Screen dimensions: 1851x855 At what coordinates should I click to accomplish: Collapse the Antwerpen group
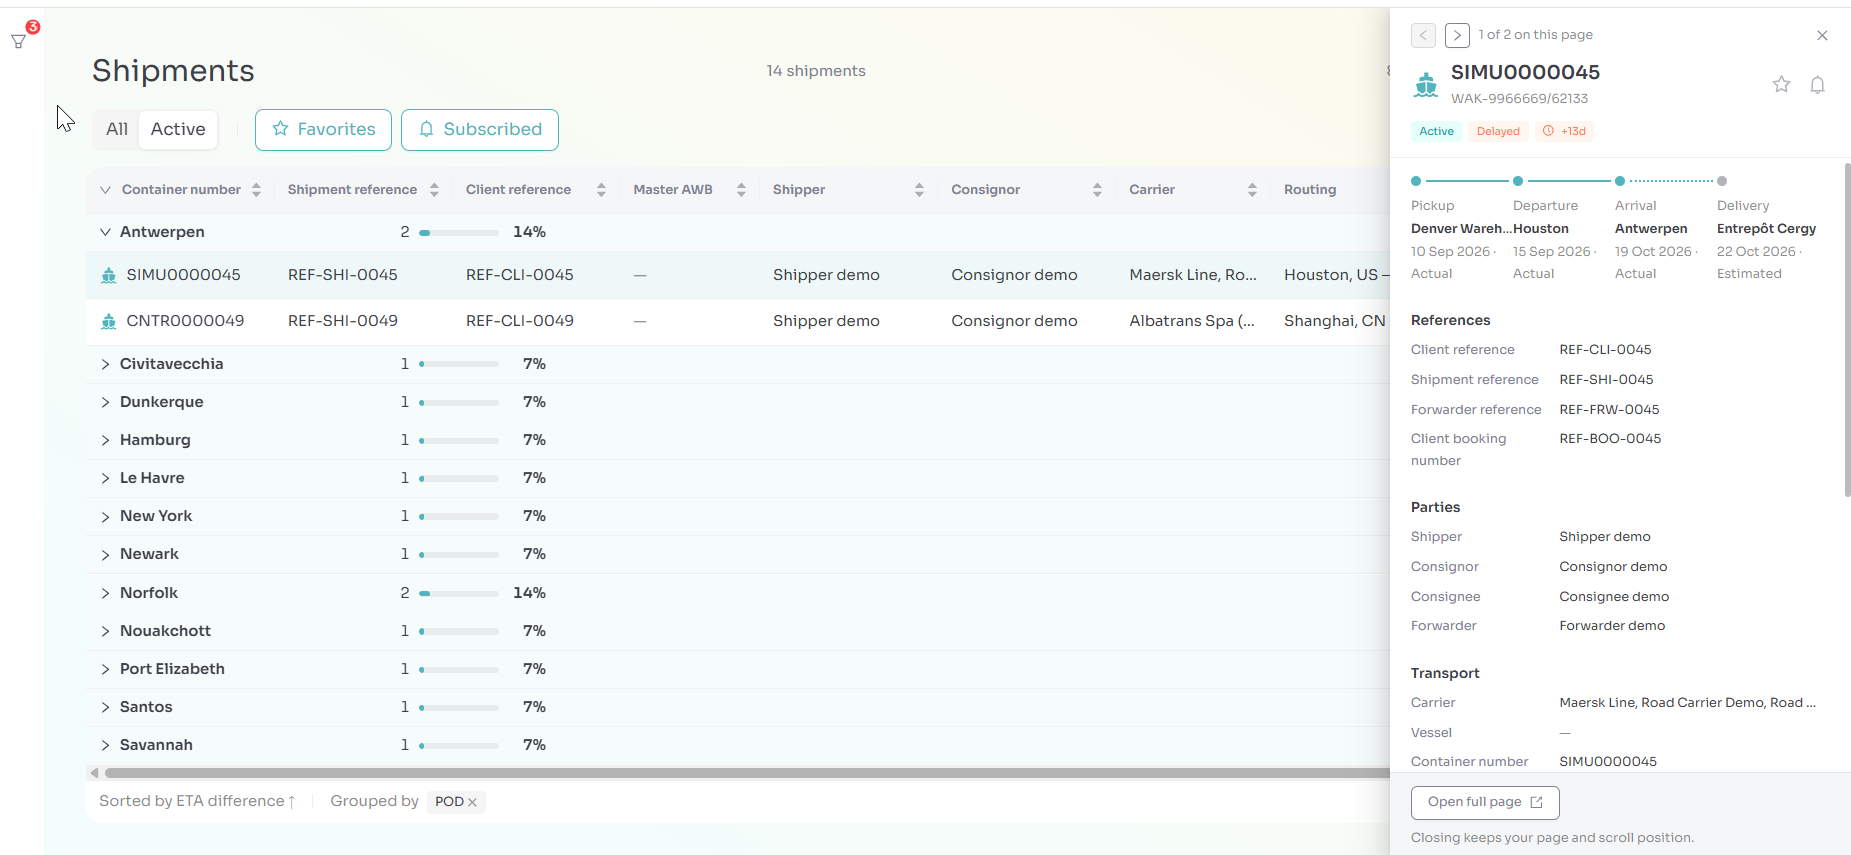(105, 232)
